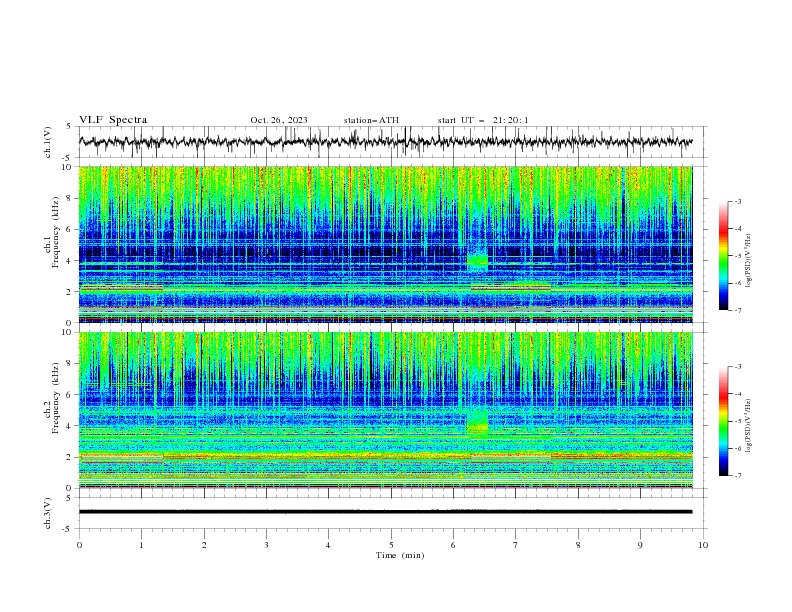Image resolution: width=792 pixels, height=612 pixels.
Task: Click the "station=ATH" header label
Action: click(x=371, y=120)
